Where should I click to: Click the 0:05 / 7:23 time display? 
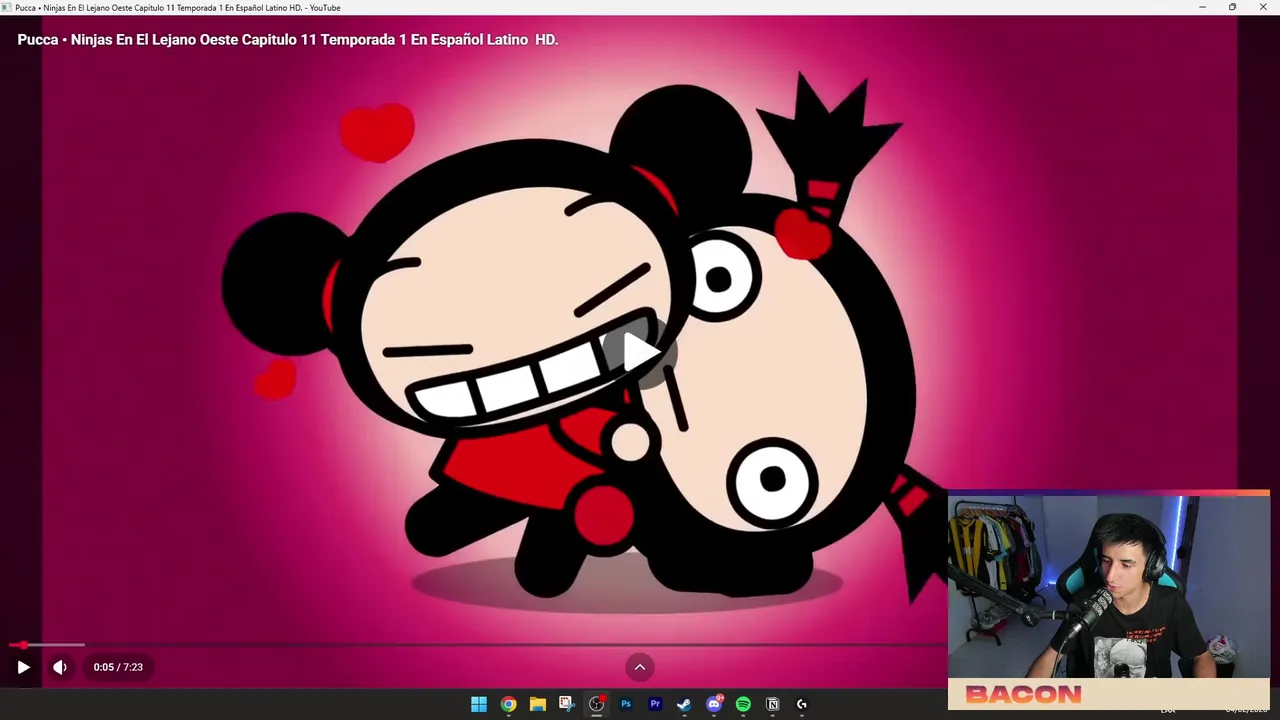tap(118, 667)
